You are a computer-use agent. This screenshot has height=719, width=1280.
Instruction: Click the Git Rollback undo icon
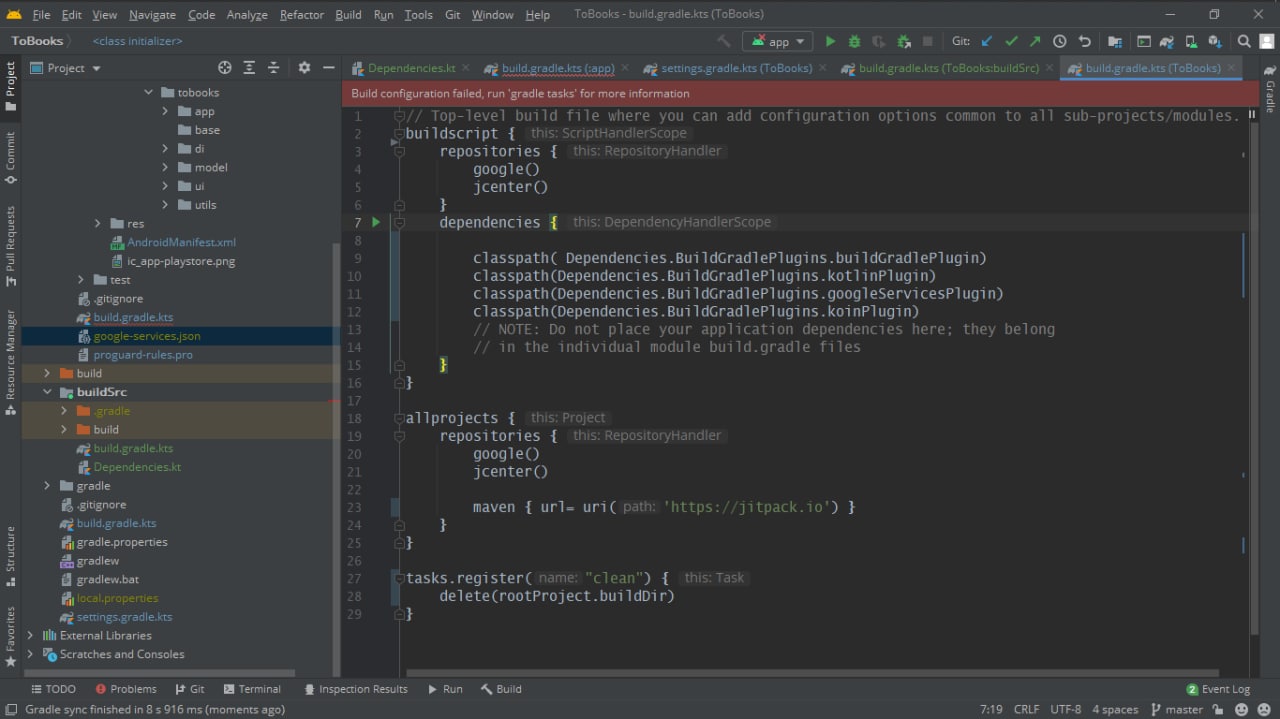(x=1084, y=41)
